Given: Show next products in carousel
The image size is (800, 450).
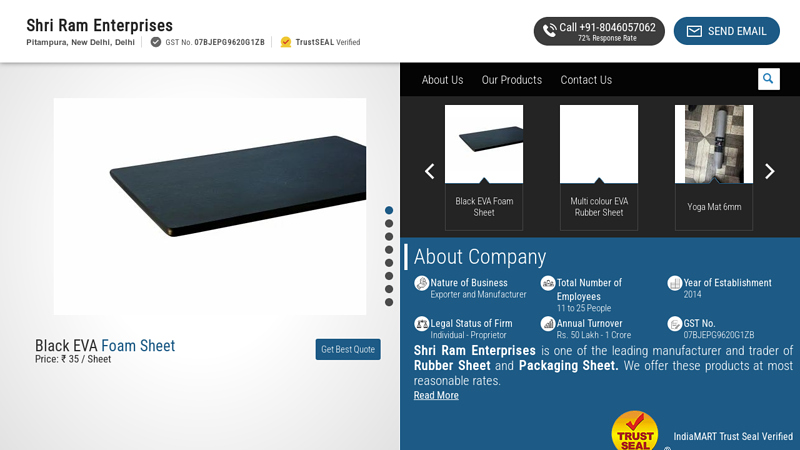Looking at the screenshot, I should 769,171.
